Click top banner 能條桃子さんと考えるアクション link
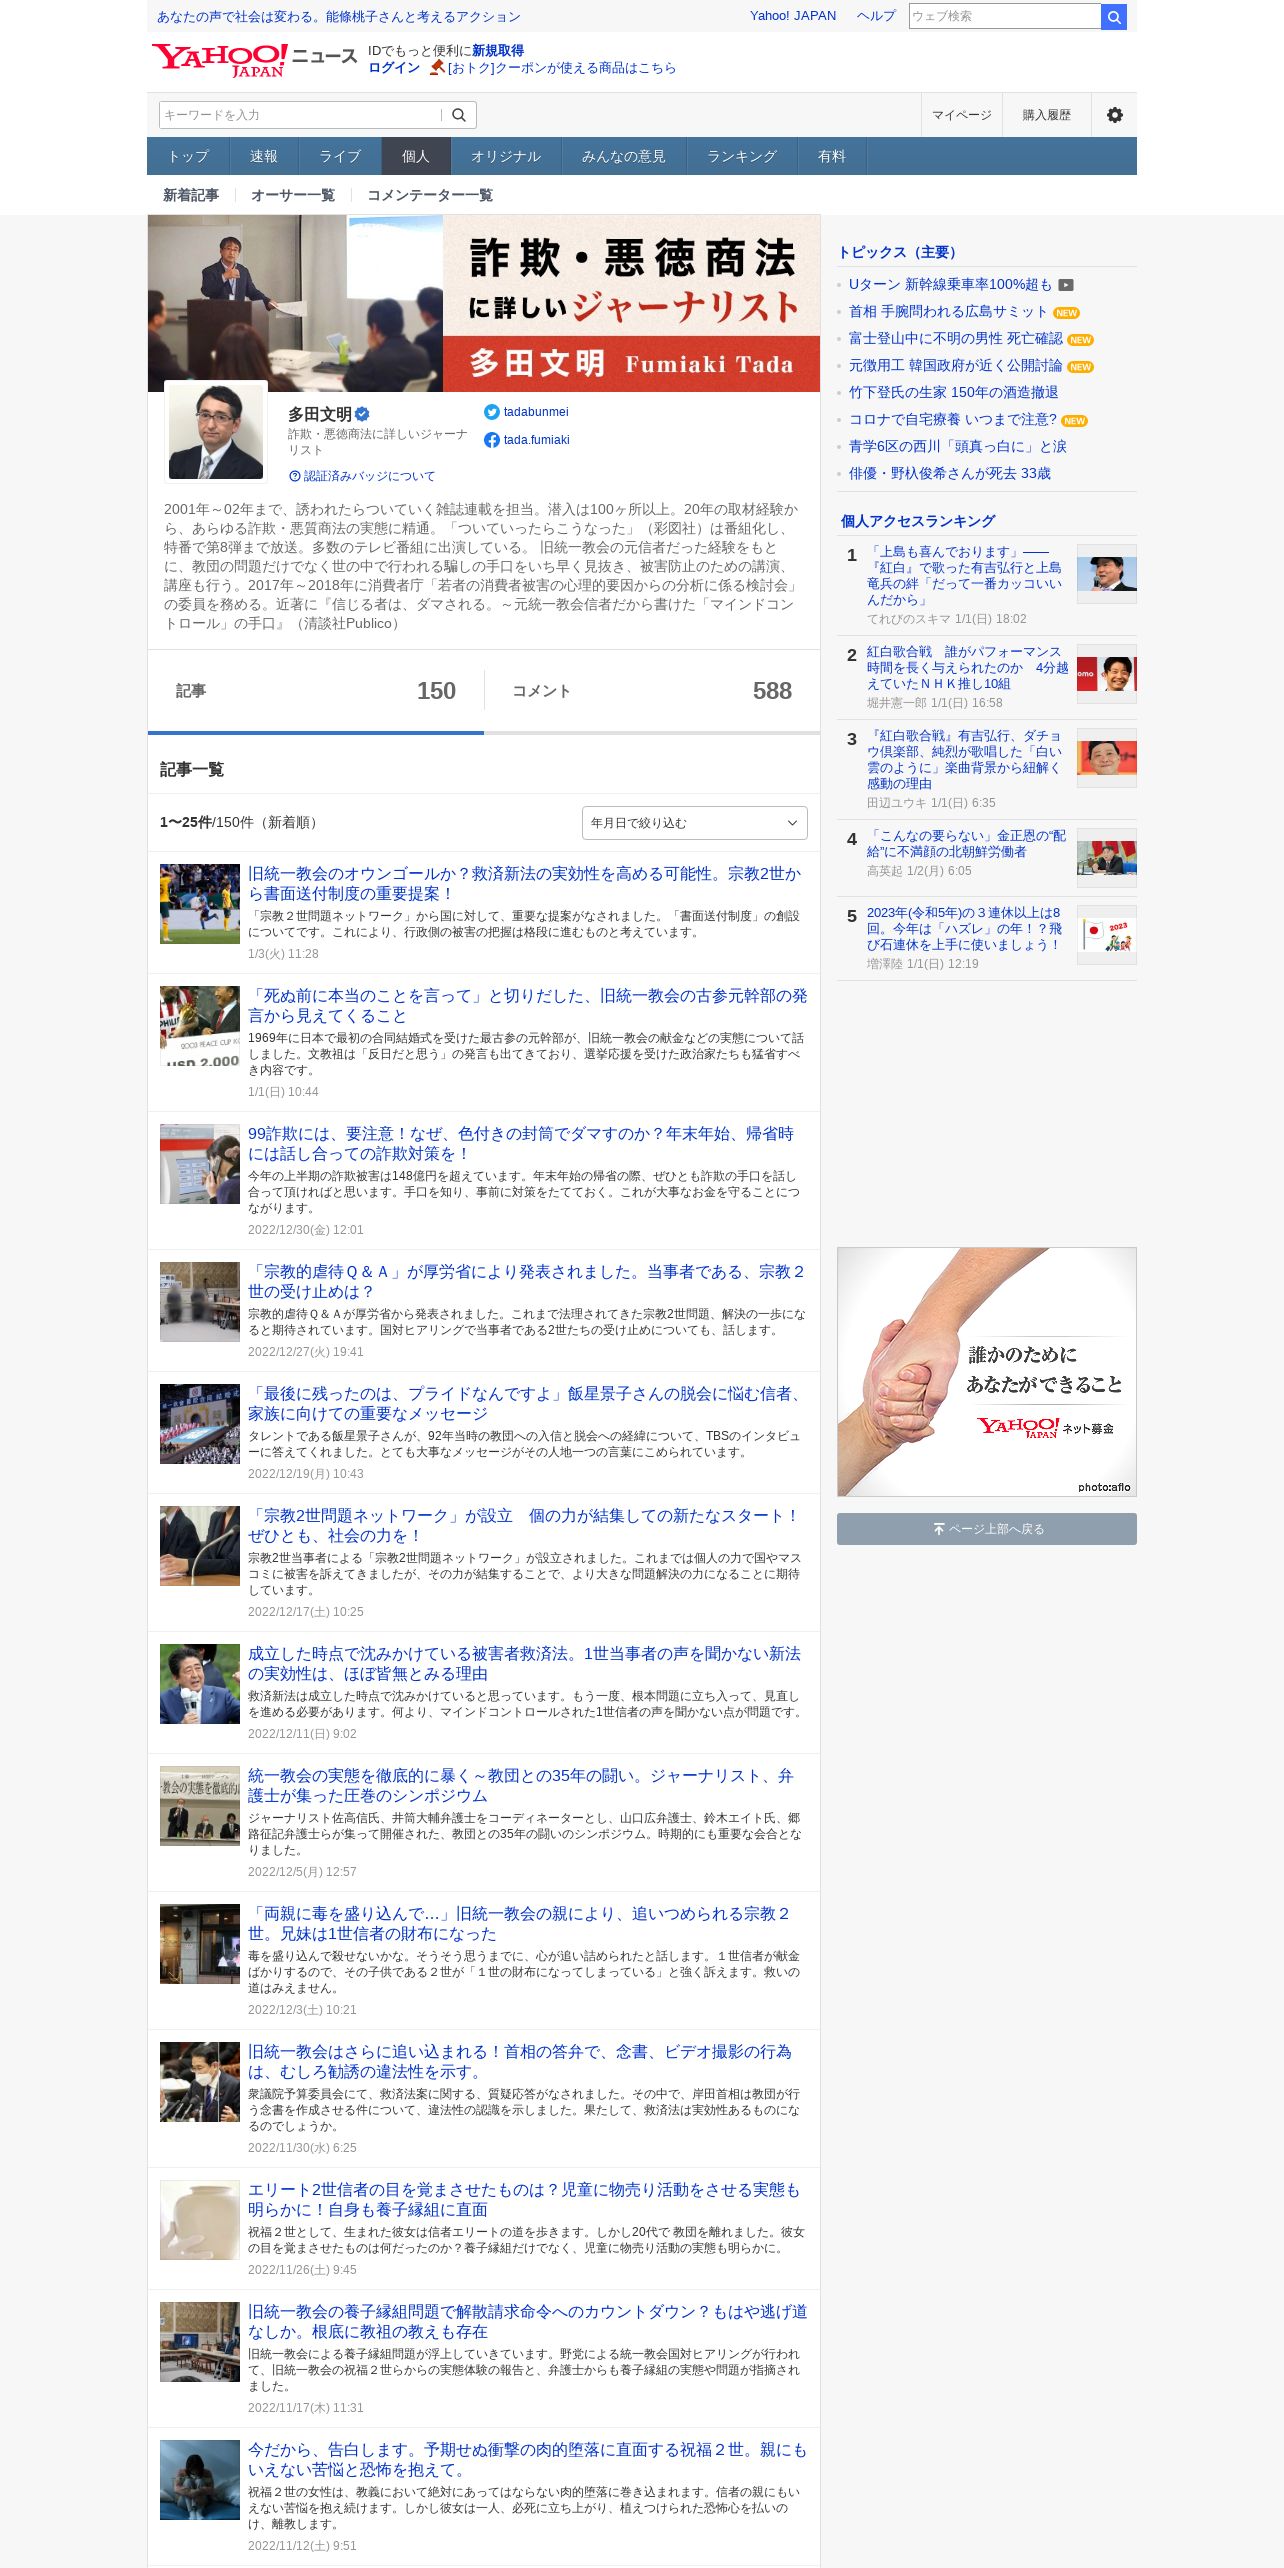 [339, 17]
